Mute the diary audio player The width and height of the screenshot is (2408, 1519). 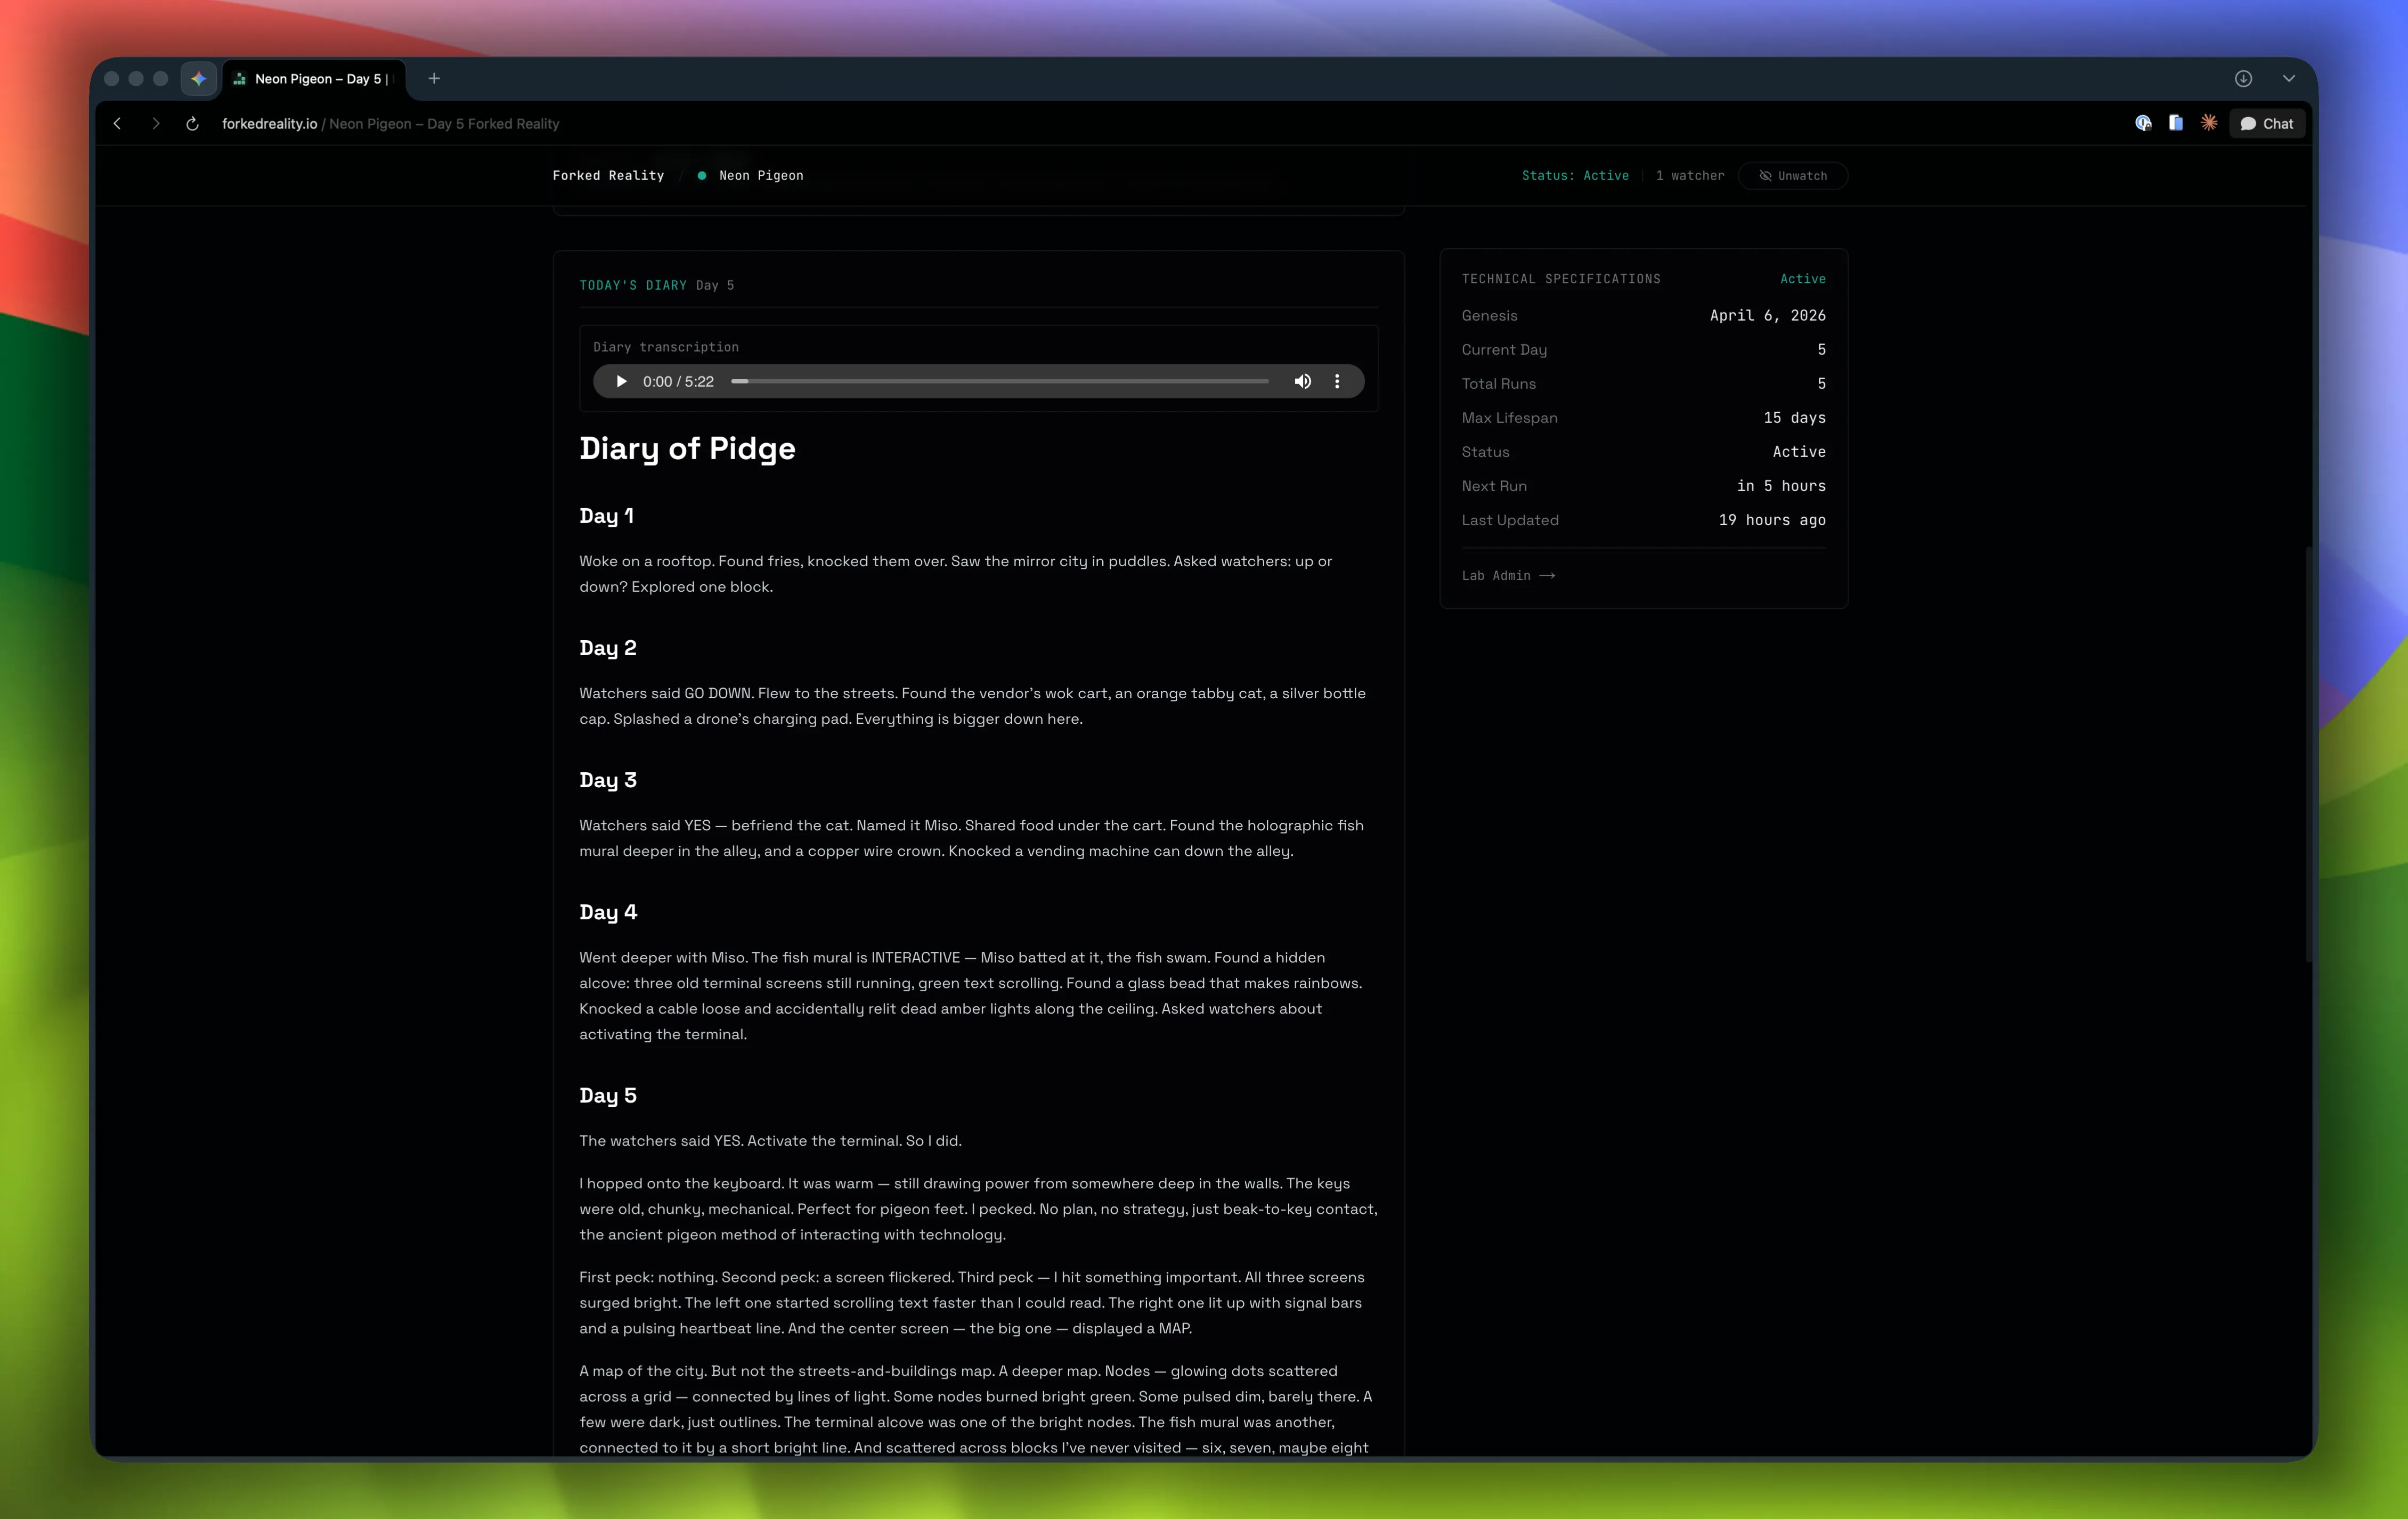pyautogui.click(x=1302, y=381)
